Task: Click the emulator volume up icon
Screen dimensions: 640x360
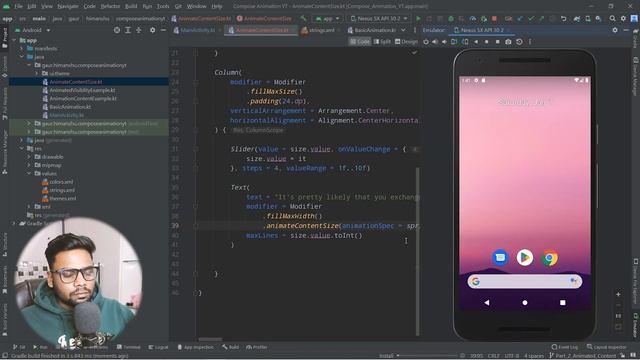Action: pyautogui.click(x=435, y=42)
